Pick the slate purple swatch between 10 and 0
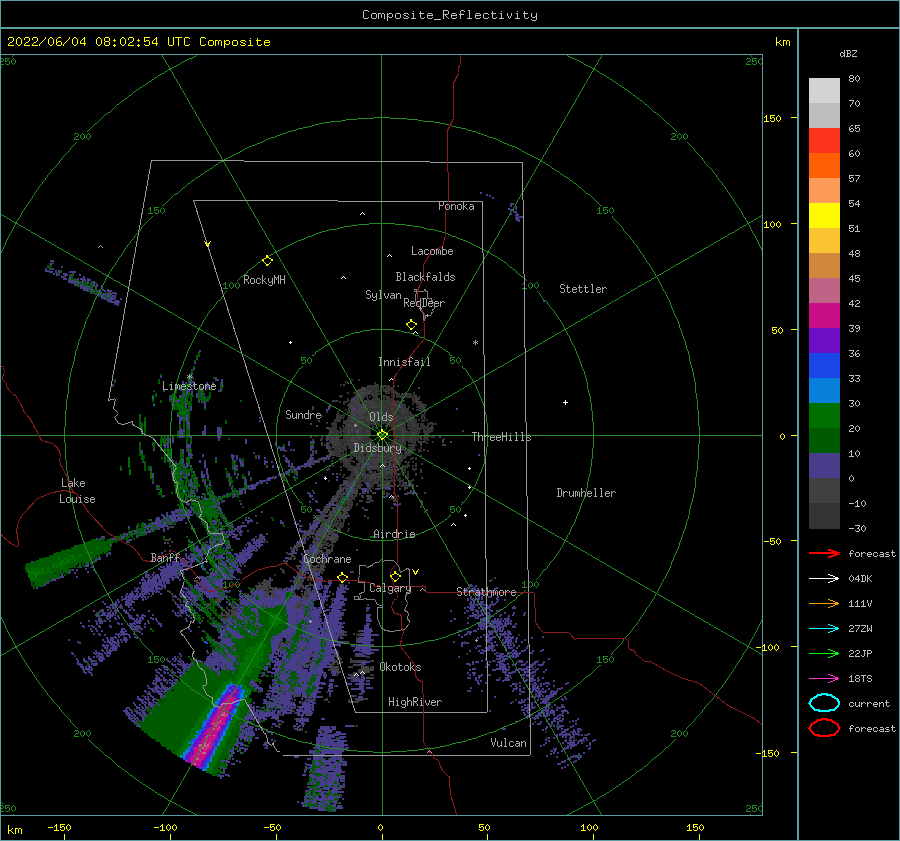Screen dimensions: 900x841 pyautogui.click(x=824, y=466)
